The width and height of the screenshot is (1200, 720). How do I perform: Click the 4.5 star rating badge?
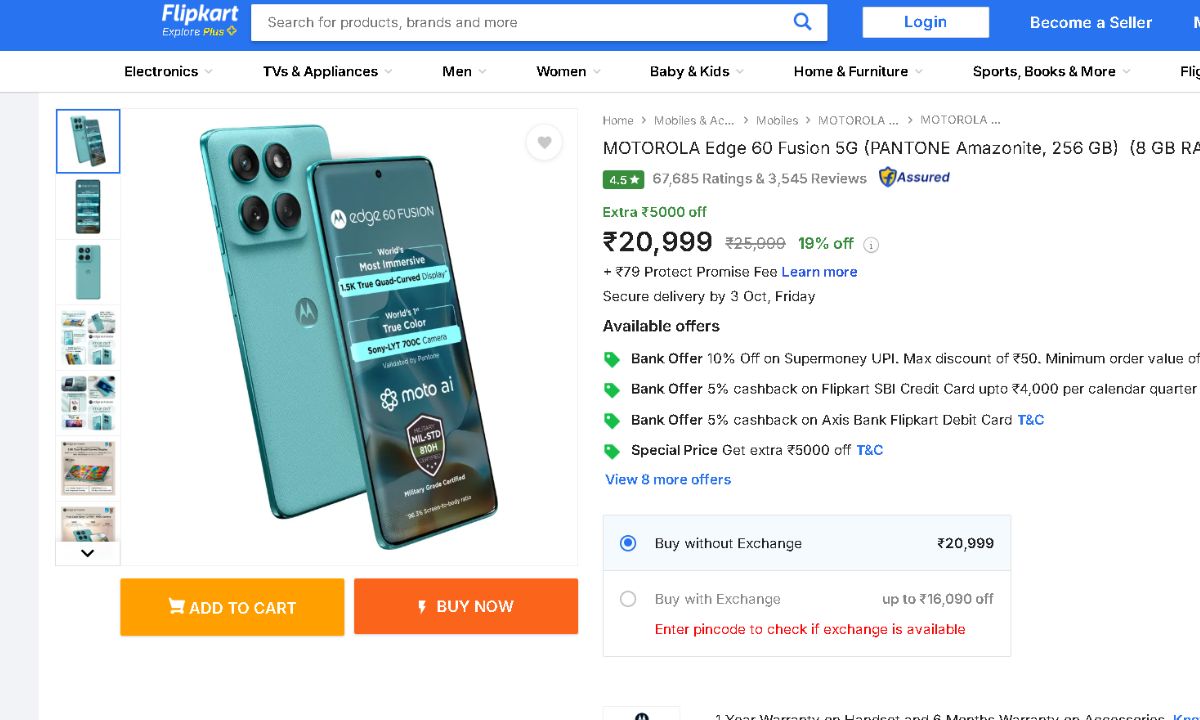tap(623, 180)
